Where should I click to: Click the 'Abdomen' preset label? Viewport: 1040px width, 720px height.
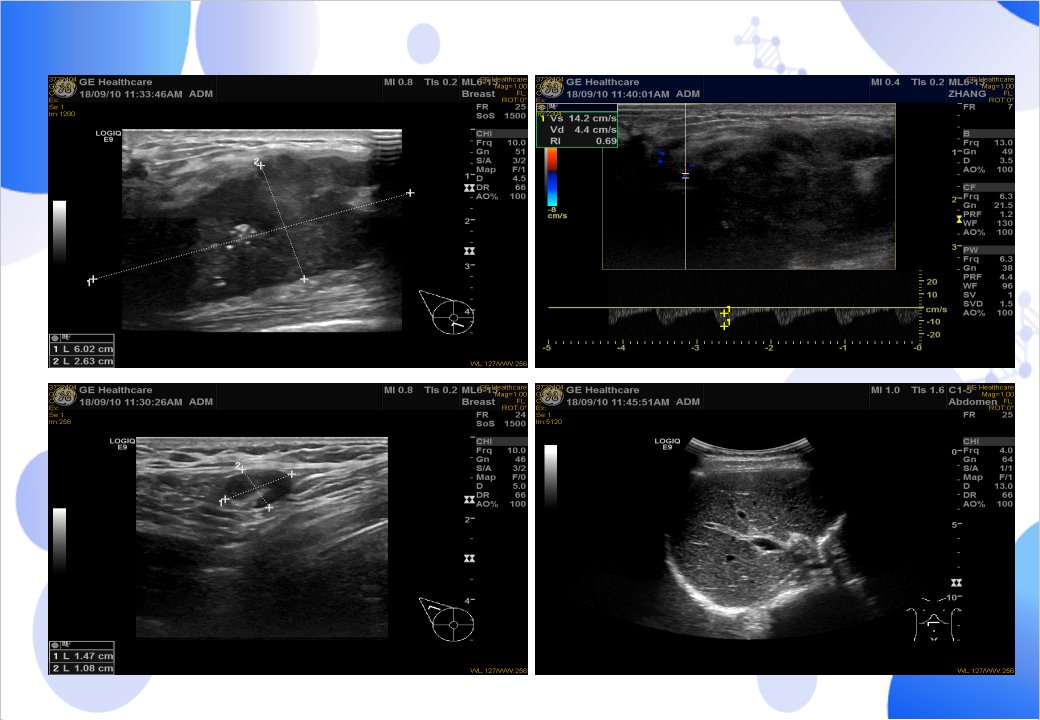coord(972,402)
